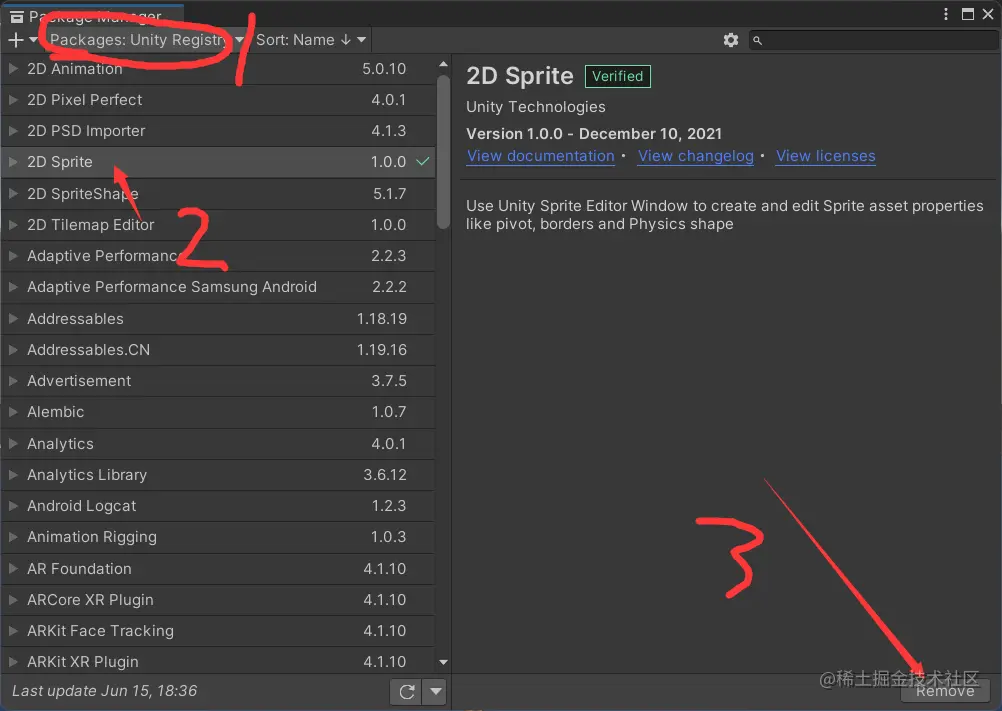Select the ARKit XR Plugin package
Screen dimensions: 1002x711
coord(218,662)
